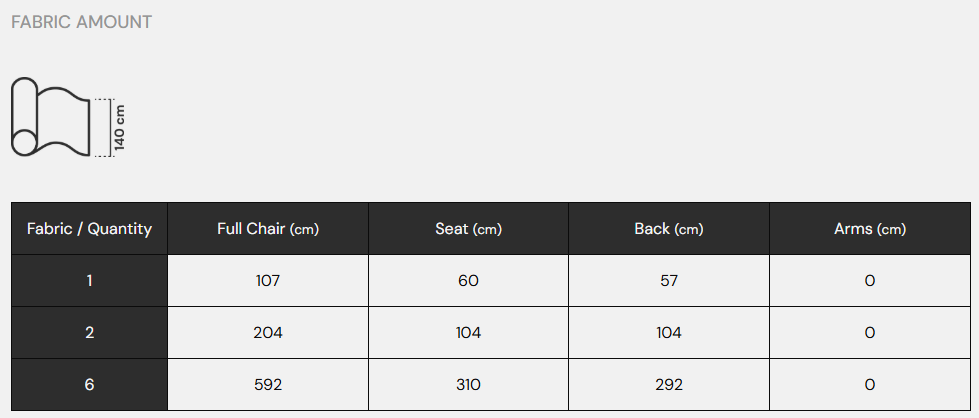Screen dimensions: 979x418
Task: Select the Arms (cm) column header
Action: [870, 229]
